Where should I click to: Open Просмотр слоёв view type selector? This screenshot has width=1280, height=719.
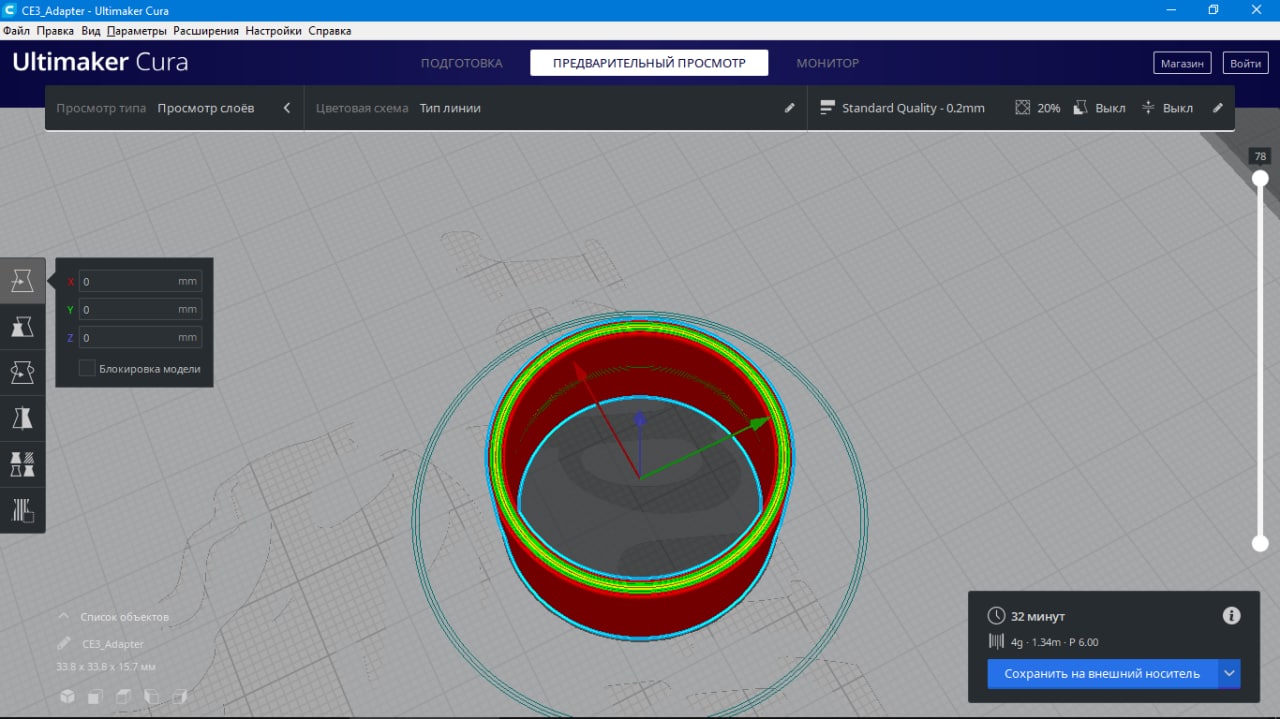pos(206,108)
